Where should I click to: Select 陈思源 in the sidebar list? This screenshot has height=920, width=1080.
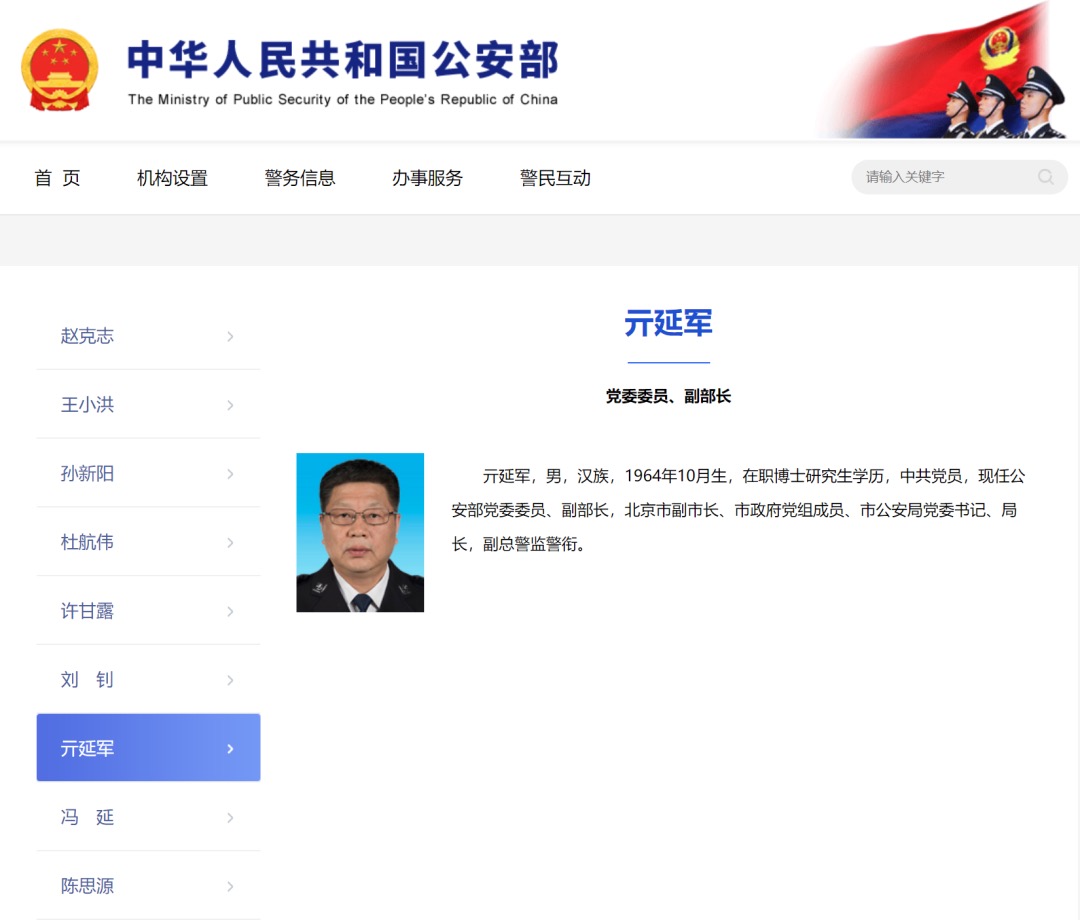point(148,886)
